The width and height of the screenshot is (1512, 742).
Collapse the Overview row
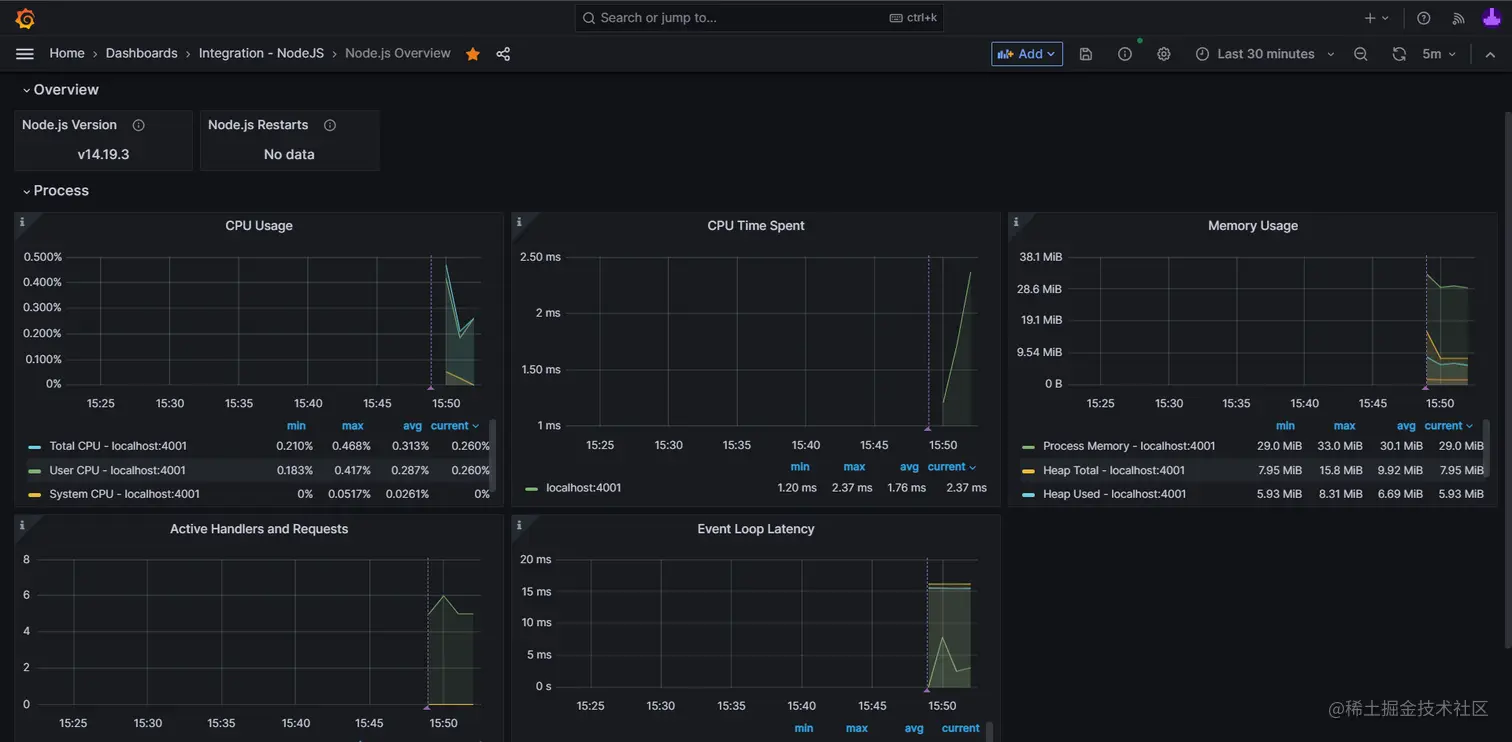(60, 90)
